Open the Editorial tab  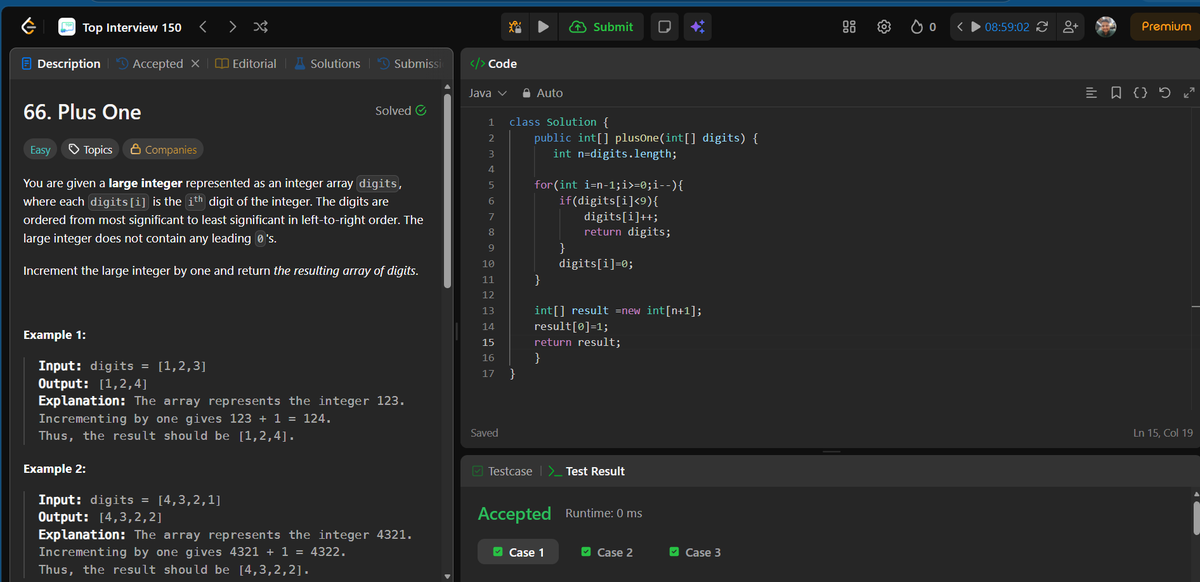246,64
